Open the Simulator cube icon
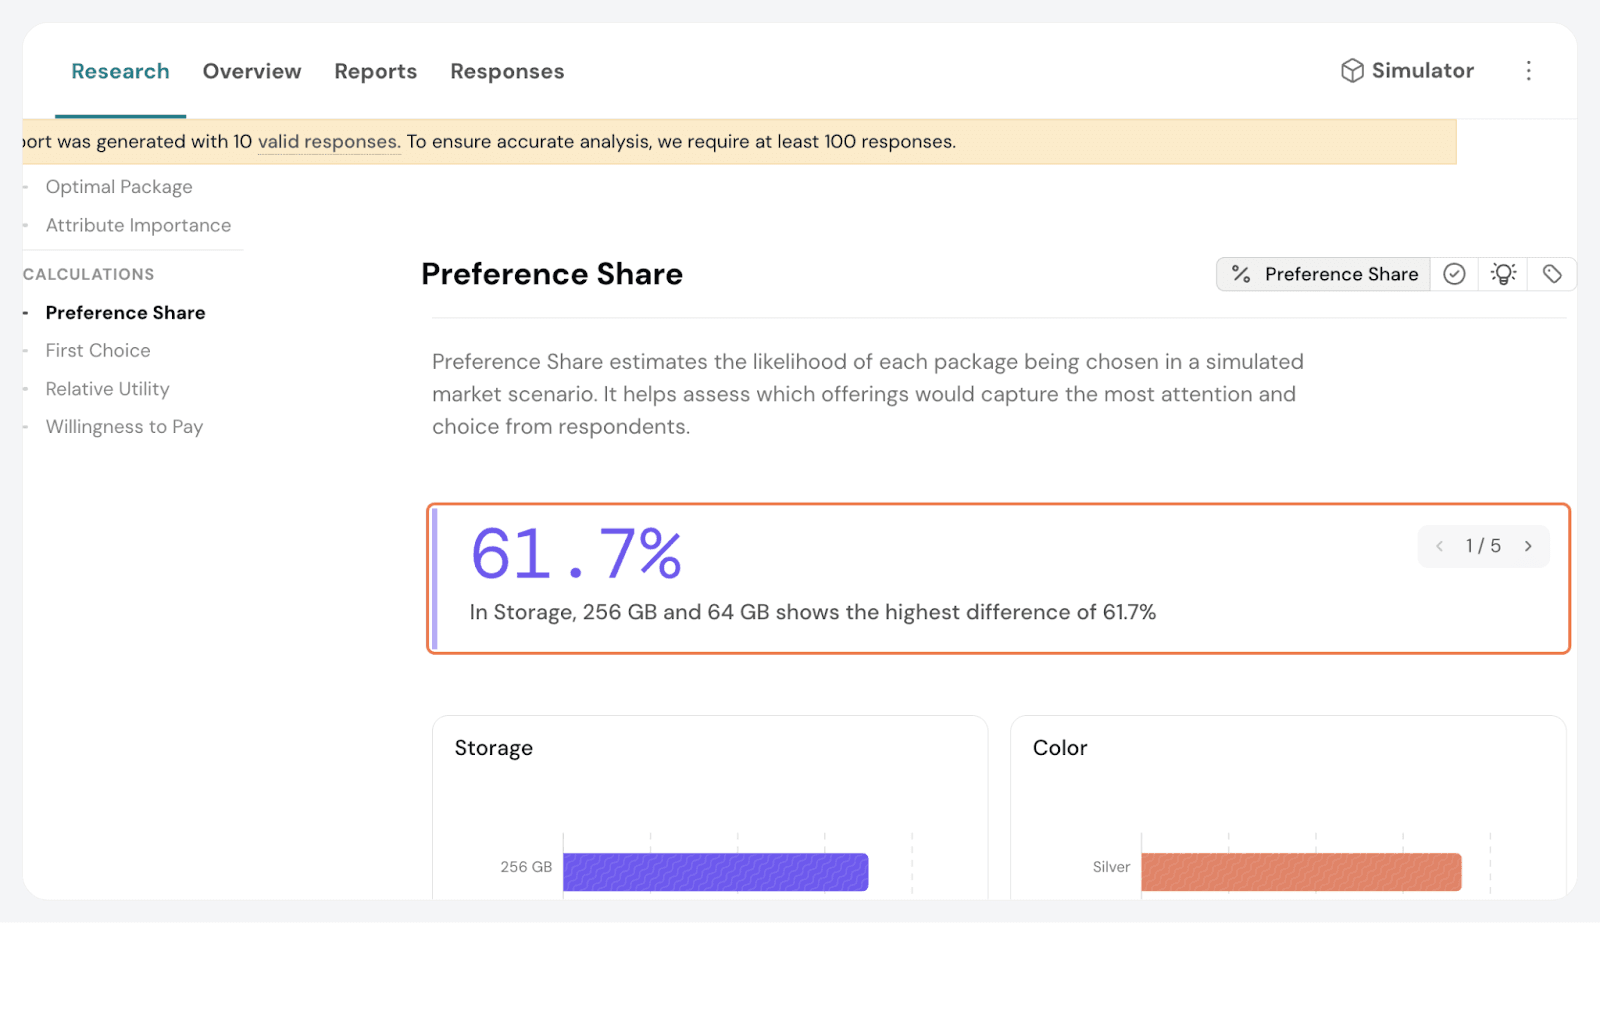Viewport: 1600px width, 1009px height. coord(1352,71)
